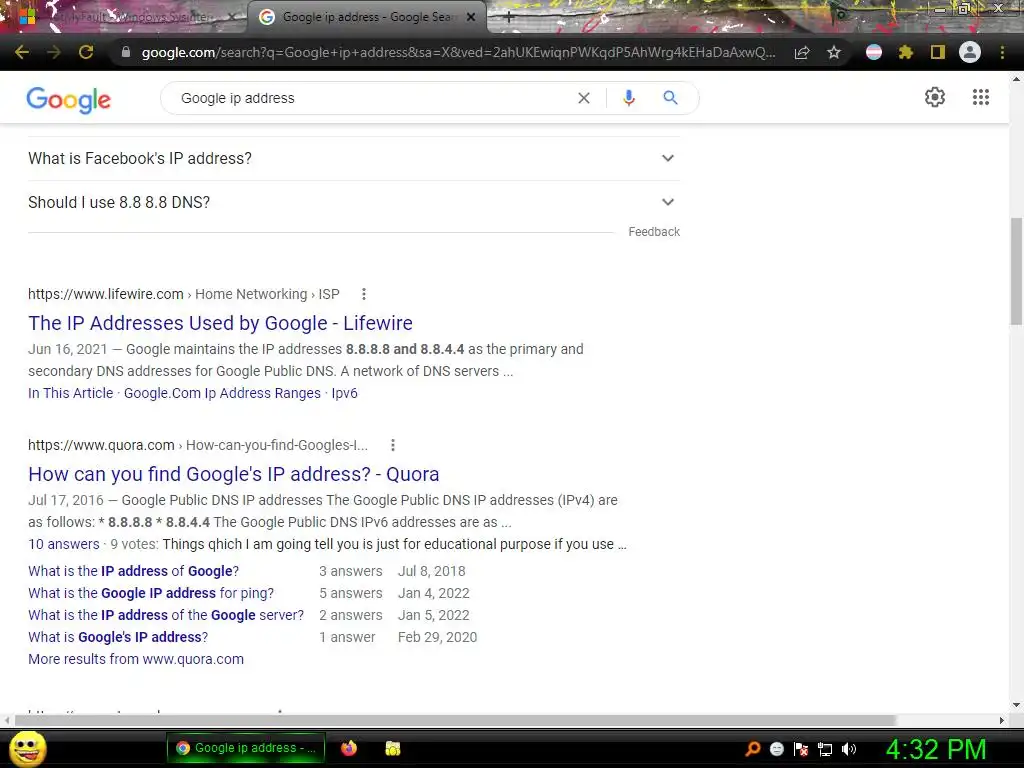Open "What is the Google IP address for ping?"
This screenshot has height=768, width=1024.
151,594
